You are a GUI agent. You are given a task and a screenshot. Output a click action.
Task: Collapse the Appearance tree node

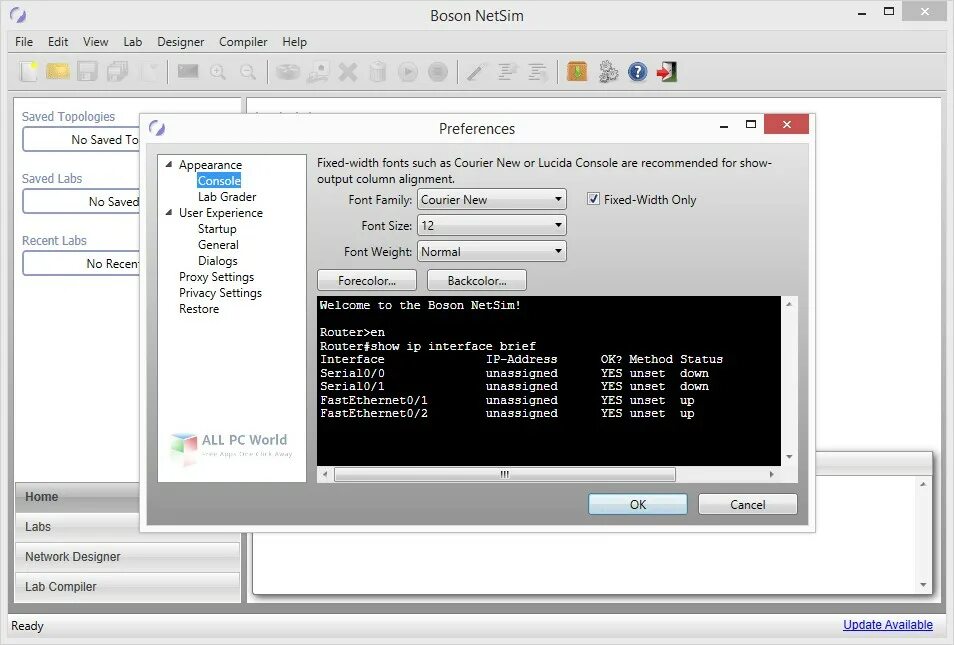[169, 164]
